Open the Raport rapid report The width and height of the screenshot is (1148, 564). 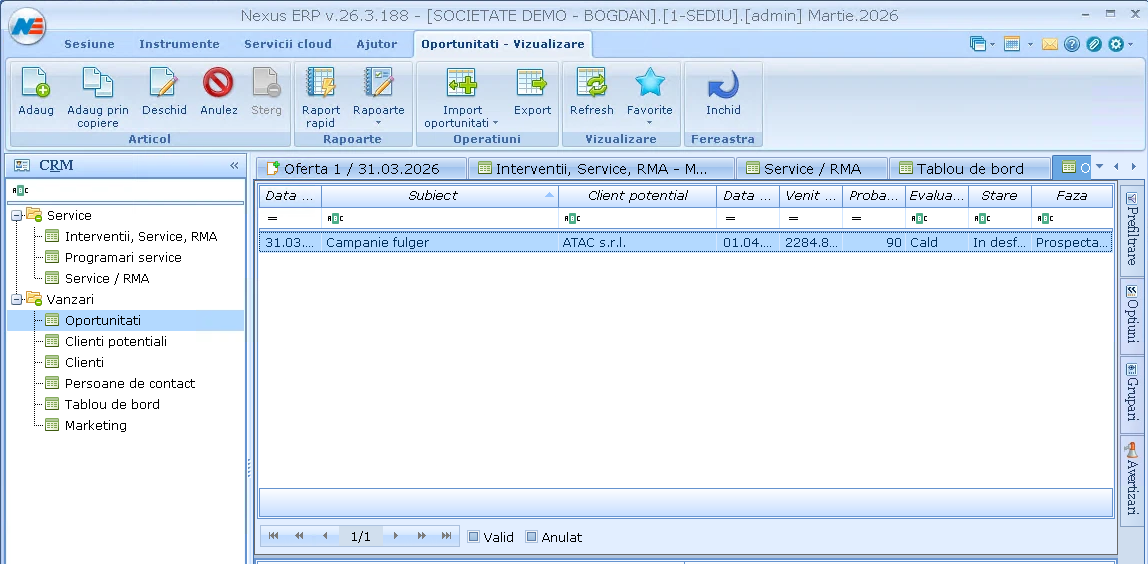(x=321, y=85)
